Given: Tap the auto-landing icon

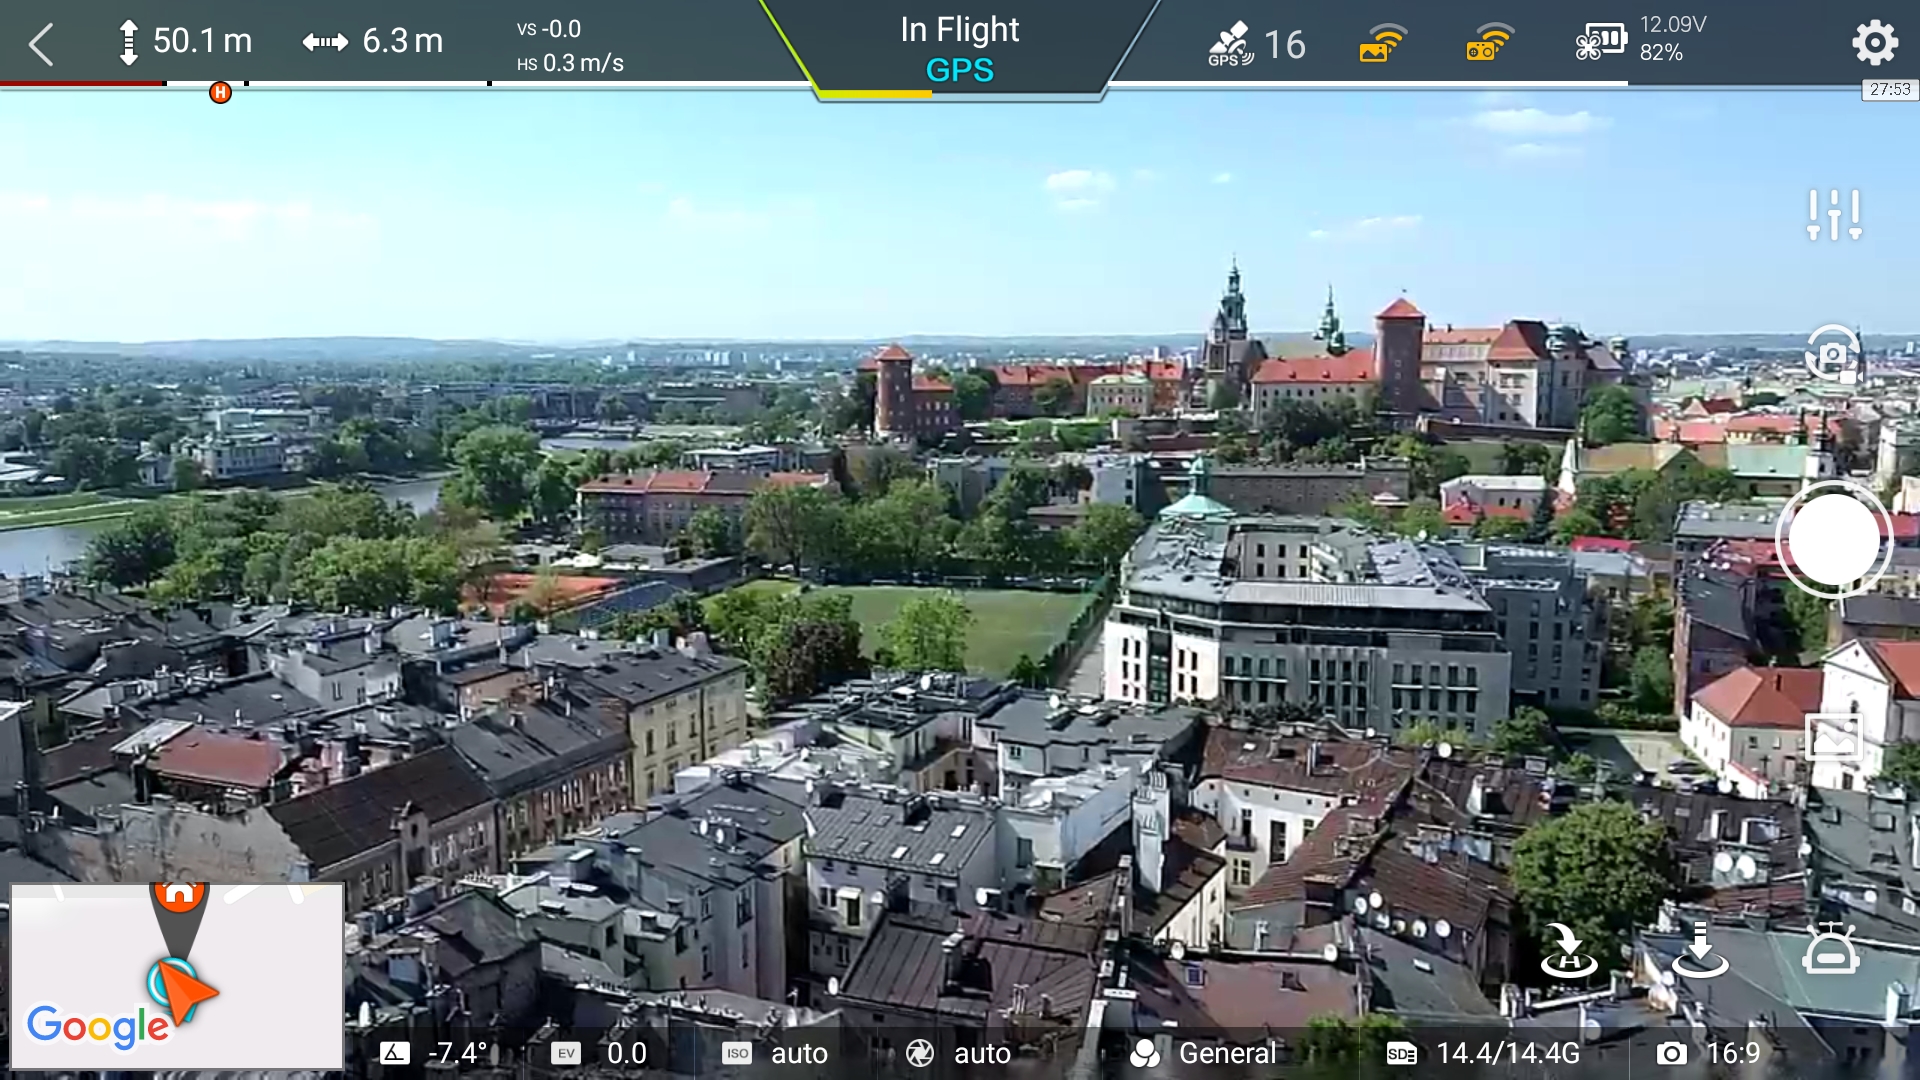Looking at the screenshot, I should (1700, 950).
